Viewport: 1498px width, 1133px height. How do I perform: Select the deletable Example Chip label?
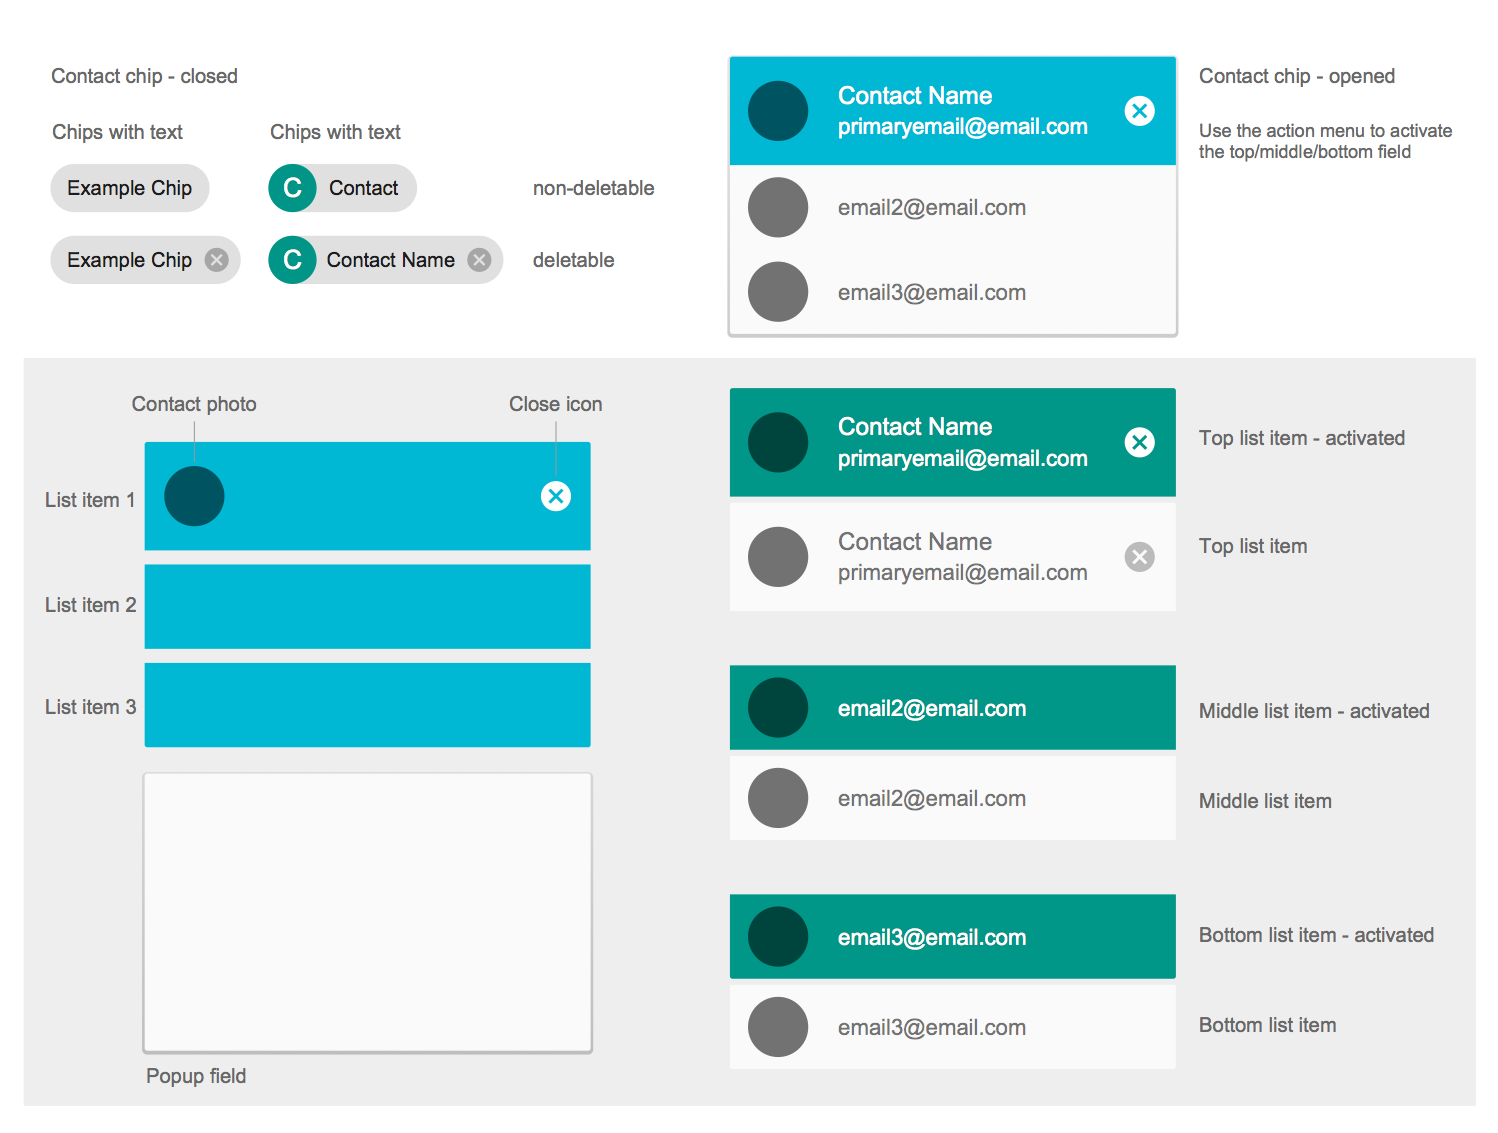pos(129,260)
